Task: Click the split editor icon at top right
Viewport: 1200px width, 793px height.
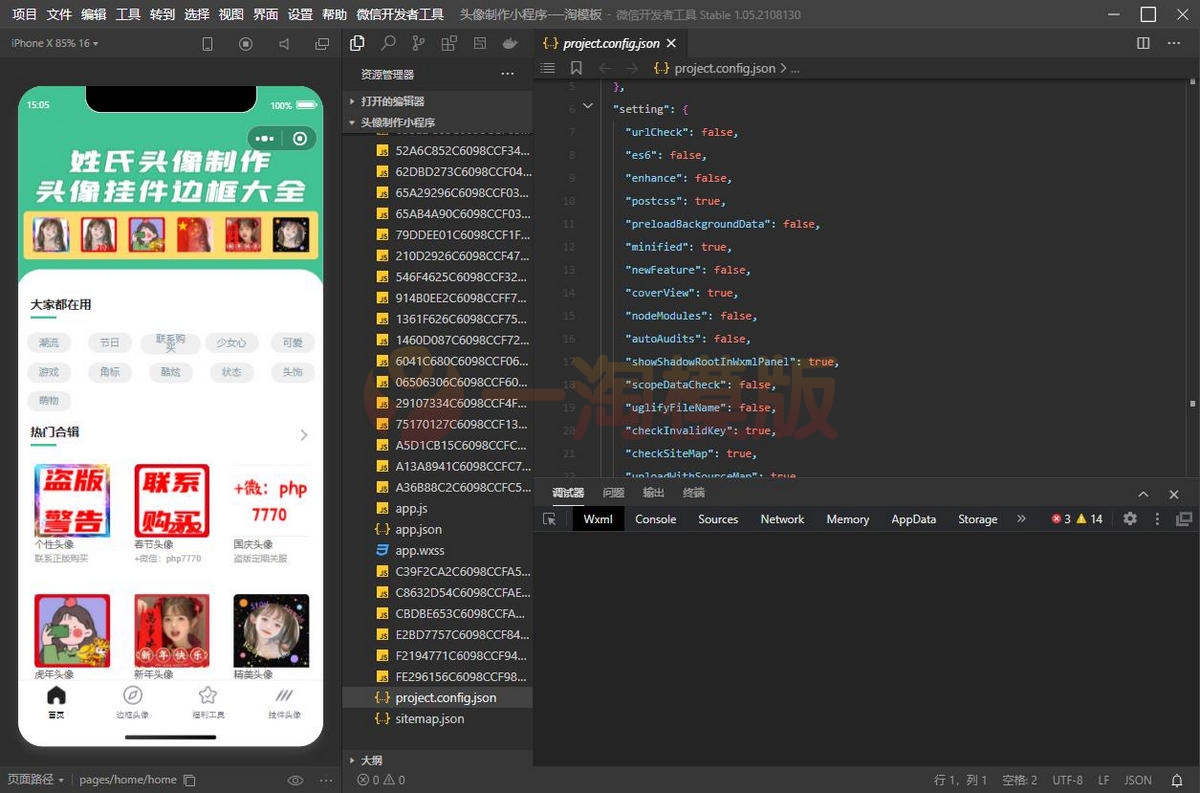Action: (x=1142, y=43)
